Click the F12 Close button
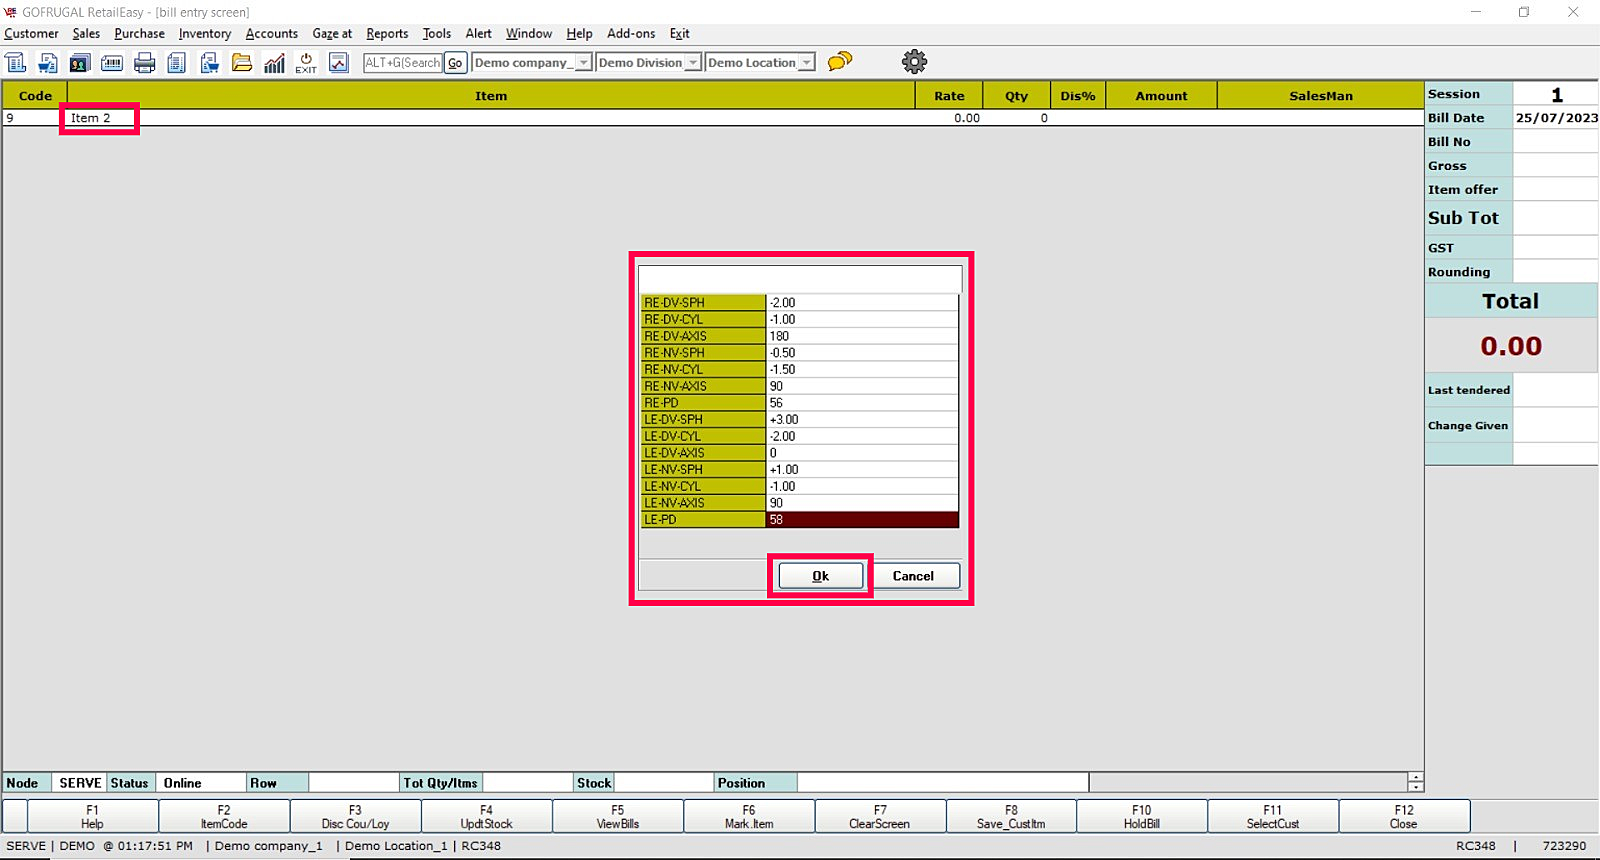Image resolution: width=1600 pixels, height=860 pixels. [1404, 817]
